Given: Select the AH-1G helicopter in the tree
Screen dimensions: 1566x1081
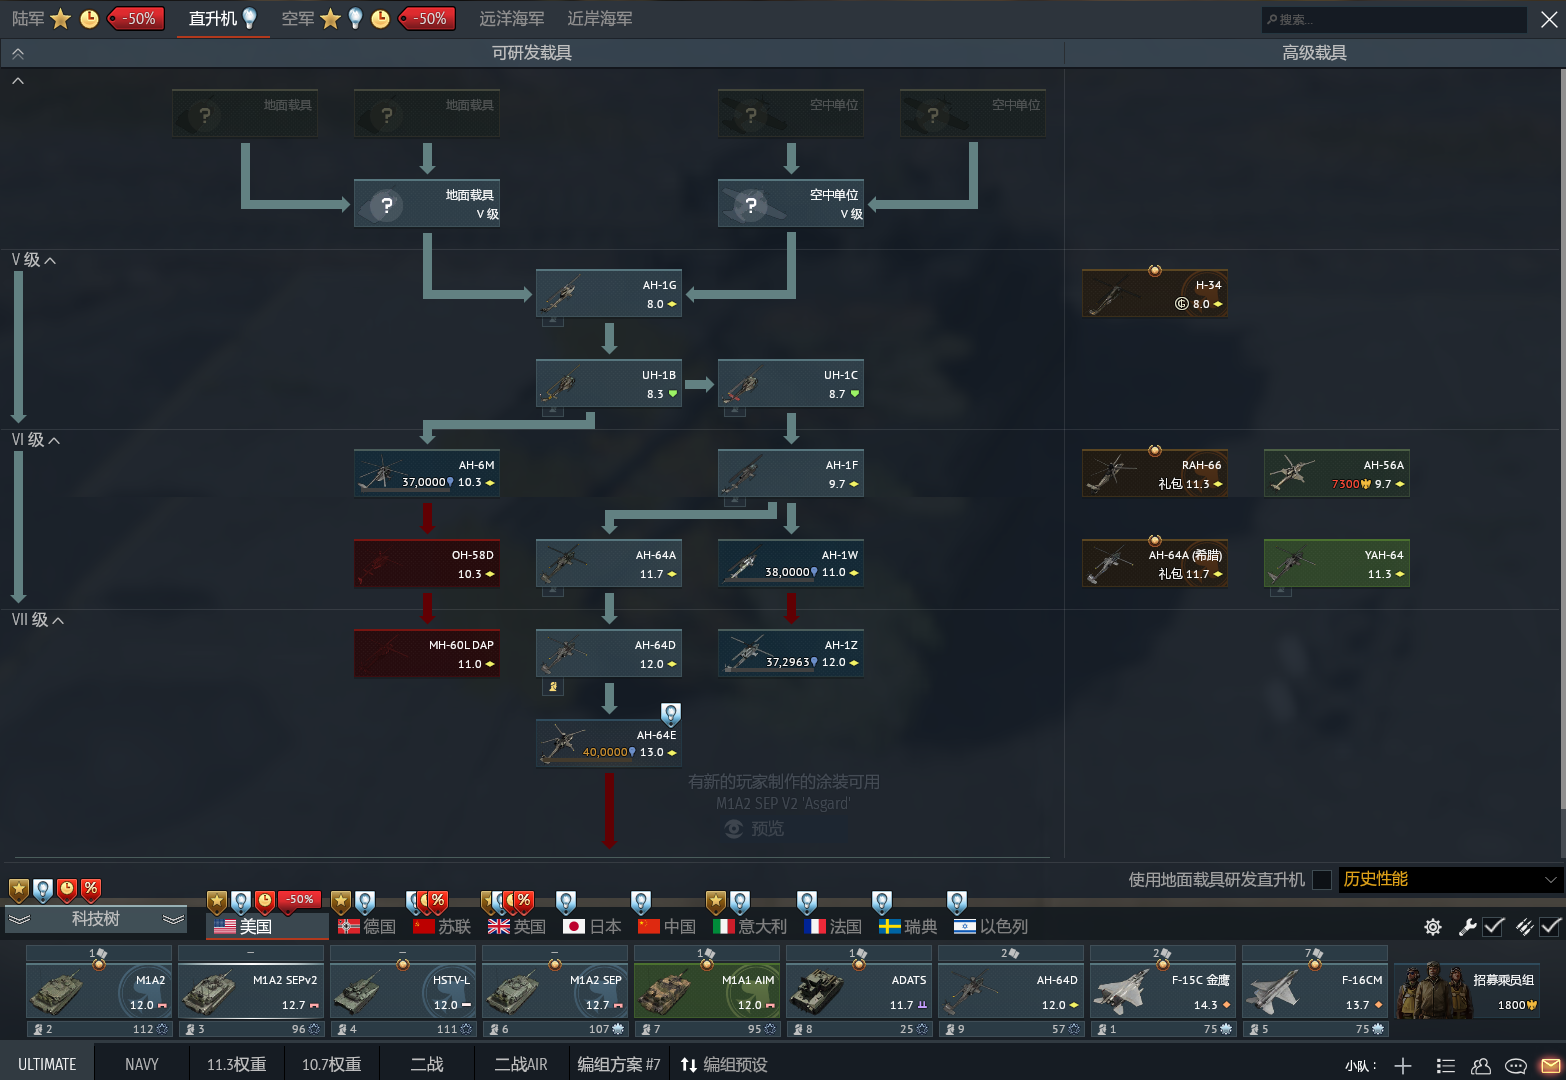Looking at the screenshot, I should tap(609, 294).
